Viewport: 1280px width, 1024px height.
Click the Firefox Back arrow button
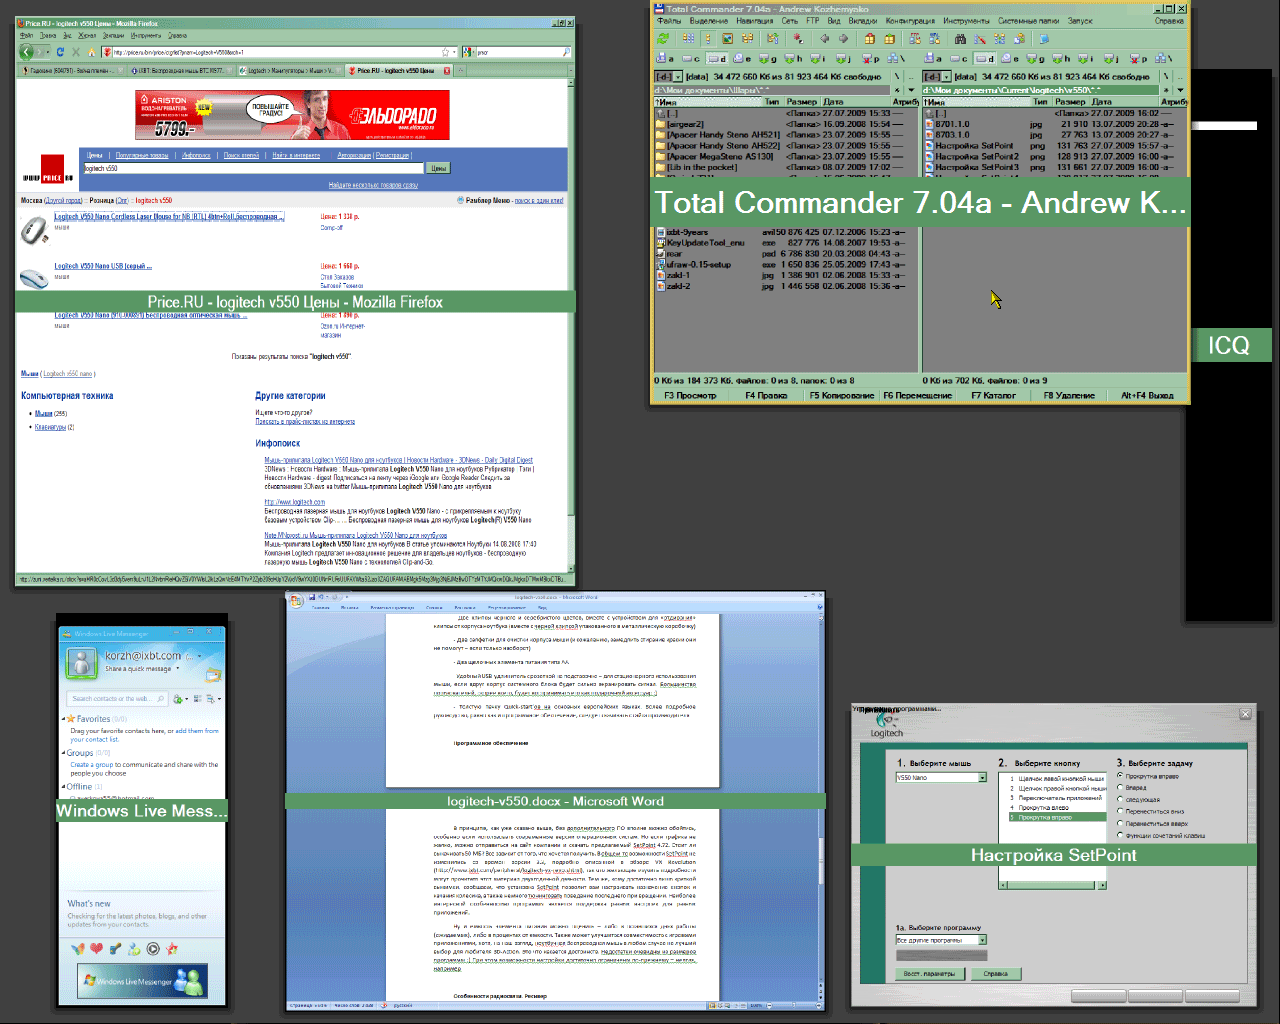(x=27, y=52)
